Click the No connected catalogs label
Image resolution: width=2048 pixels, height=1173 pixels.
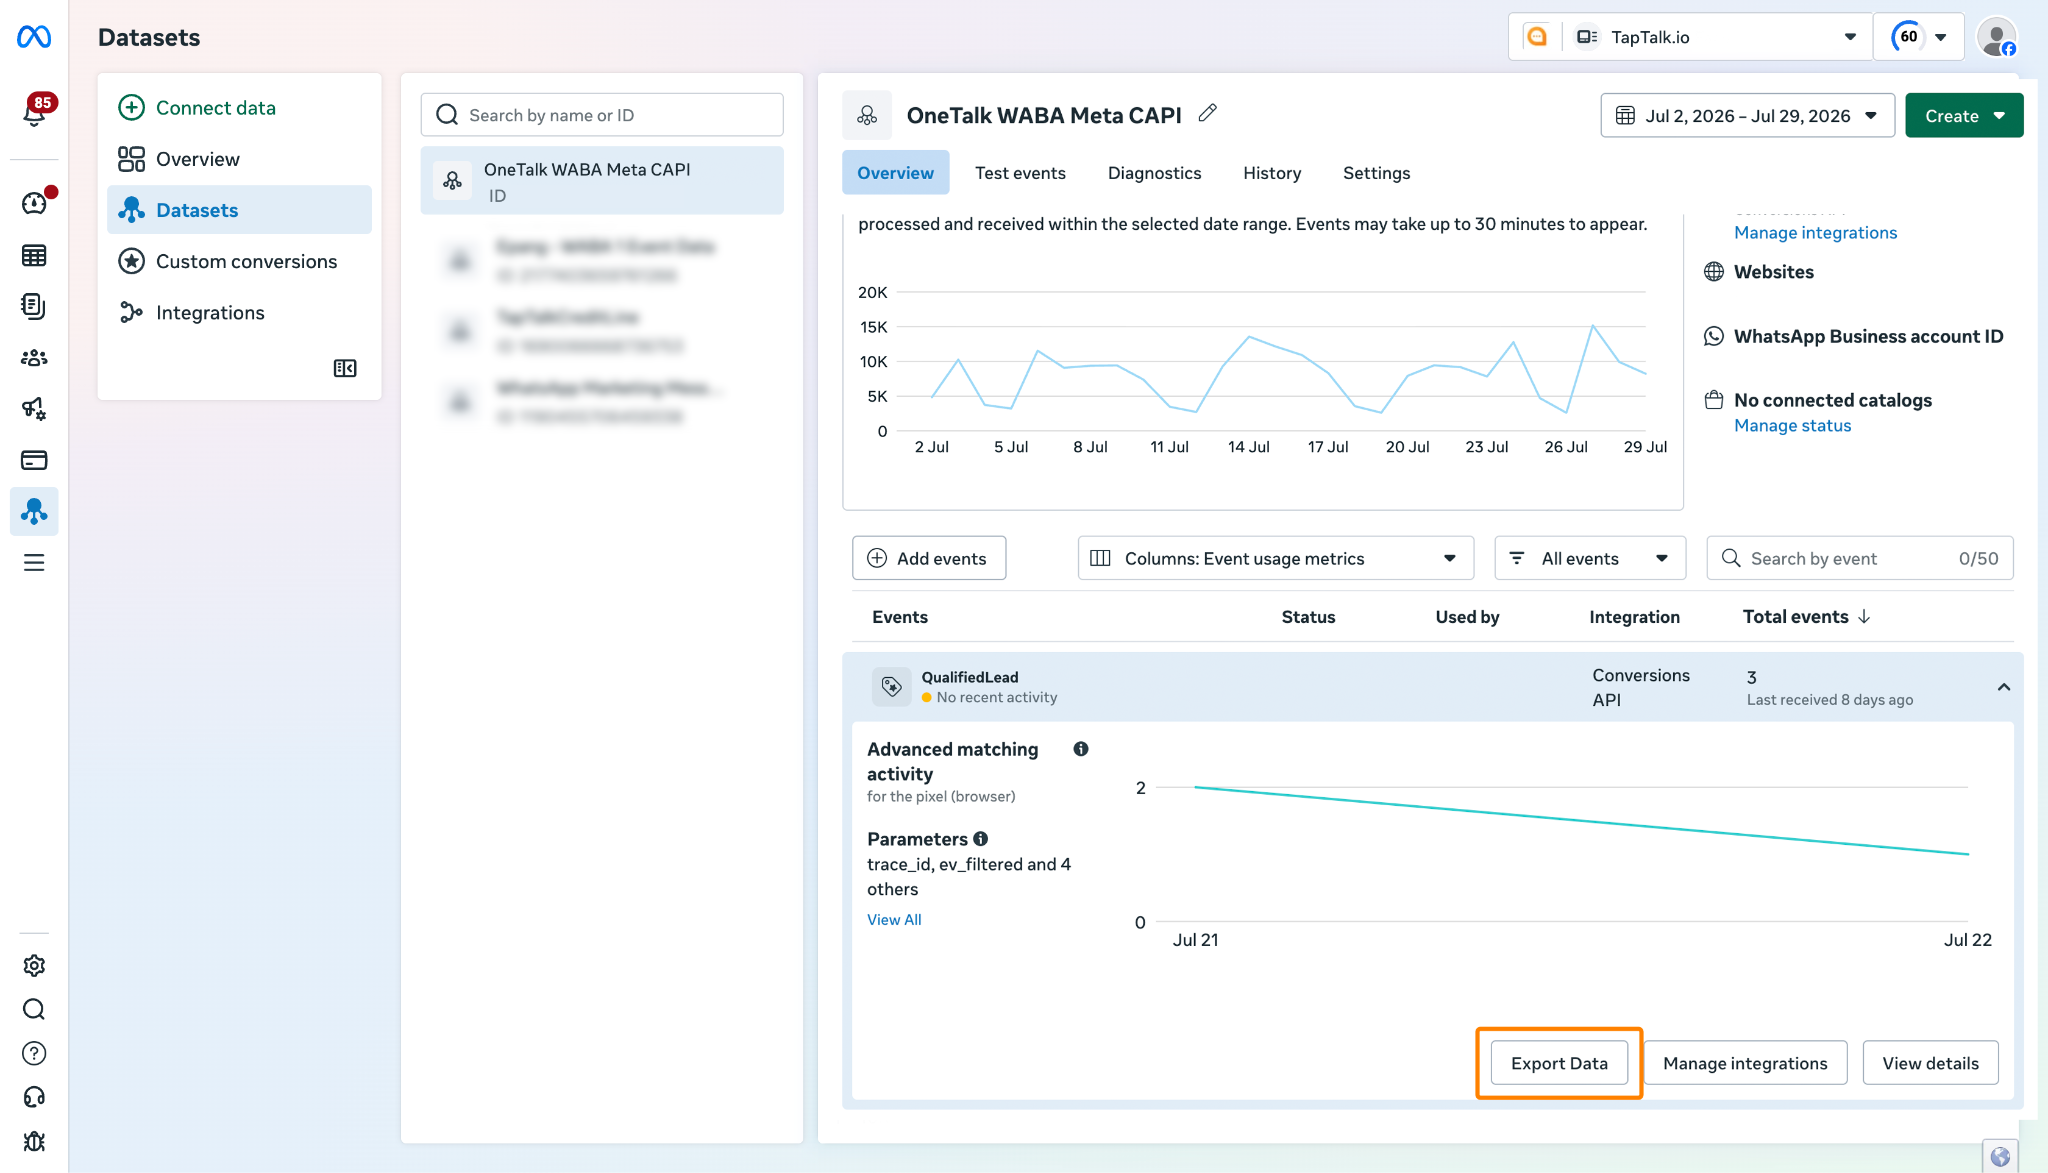(x=1832, y=400)
